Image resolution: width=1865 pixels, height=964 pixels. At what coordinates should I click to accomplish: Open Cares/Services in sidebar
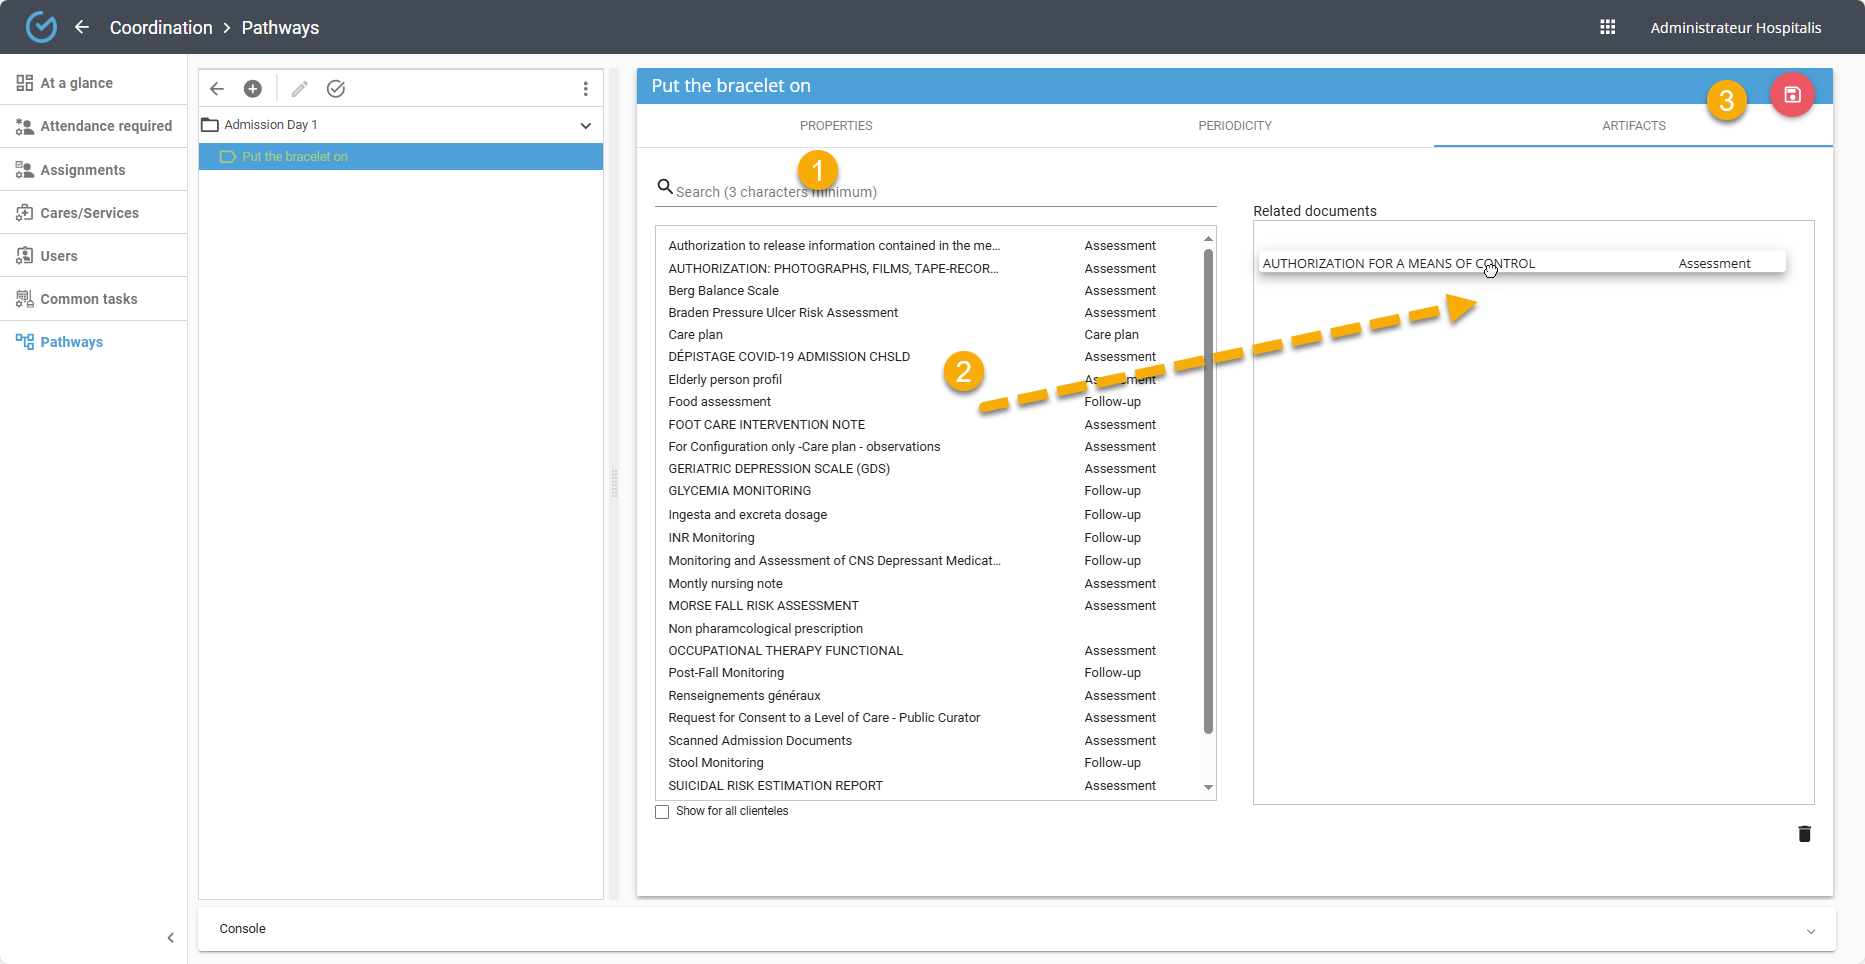point(89,213)
